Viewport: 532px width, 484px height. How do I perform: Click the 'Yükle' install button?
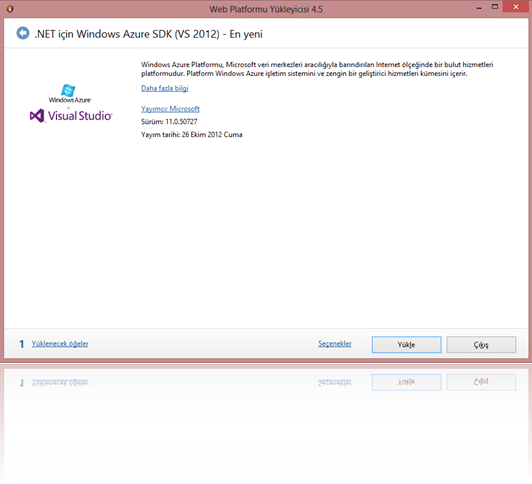tap(406, 345)
